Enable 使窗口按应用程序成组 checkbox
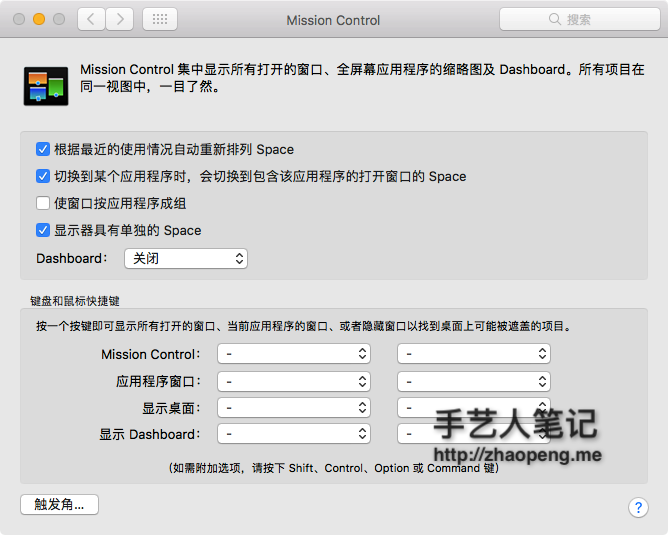 [x=43, y=203]
